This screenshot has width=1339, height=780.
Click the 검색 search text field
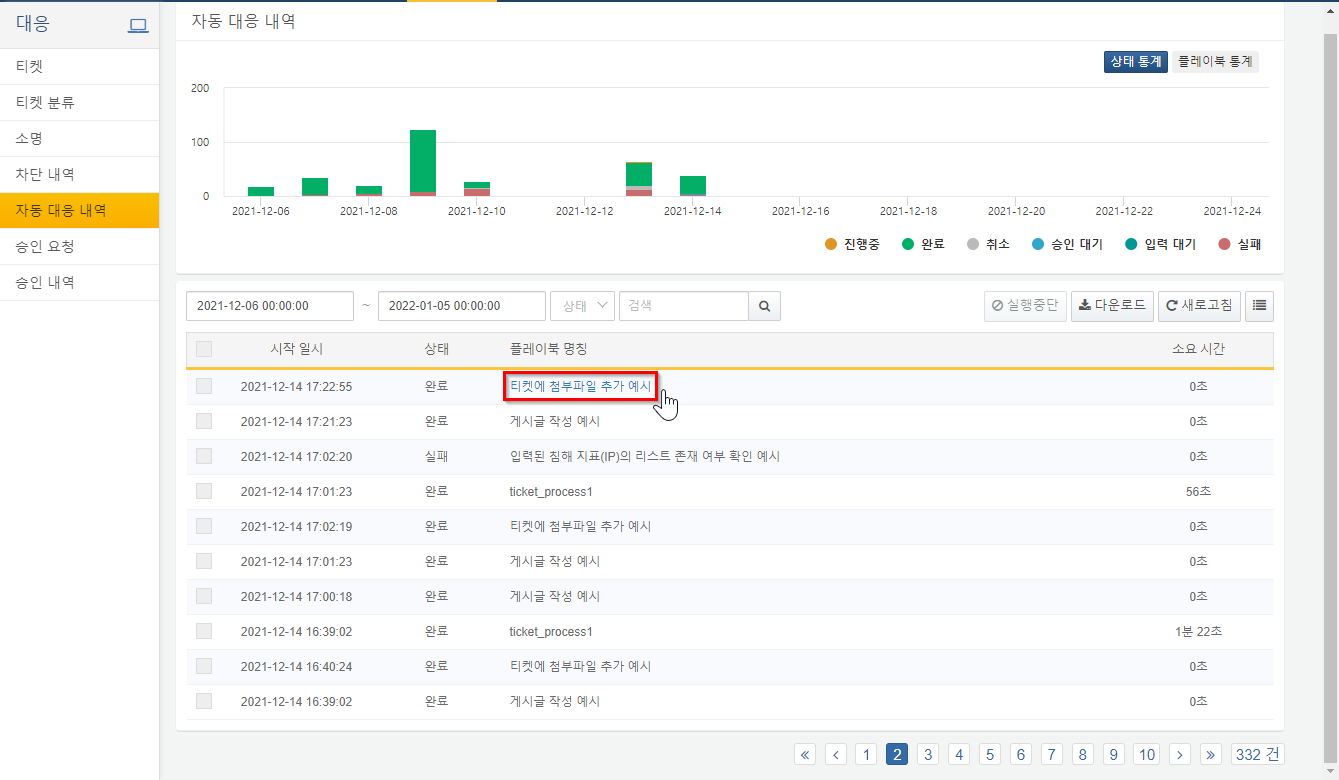[x=684, y=306]
